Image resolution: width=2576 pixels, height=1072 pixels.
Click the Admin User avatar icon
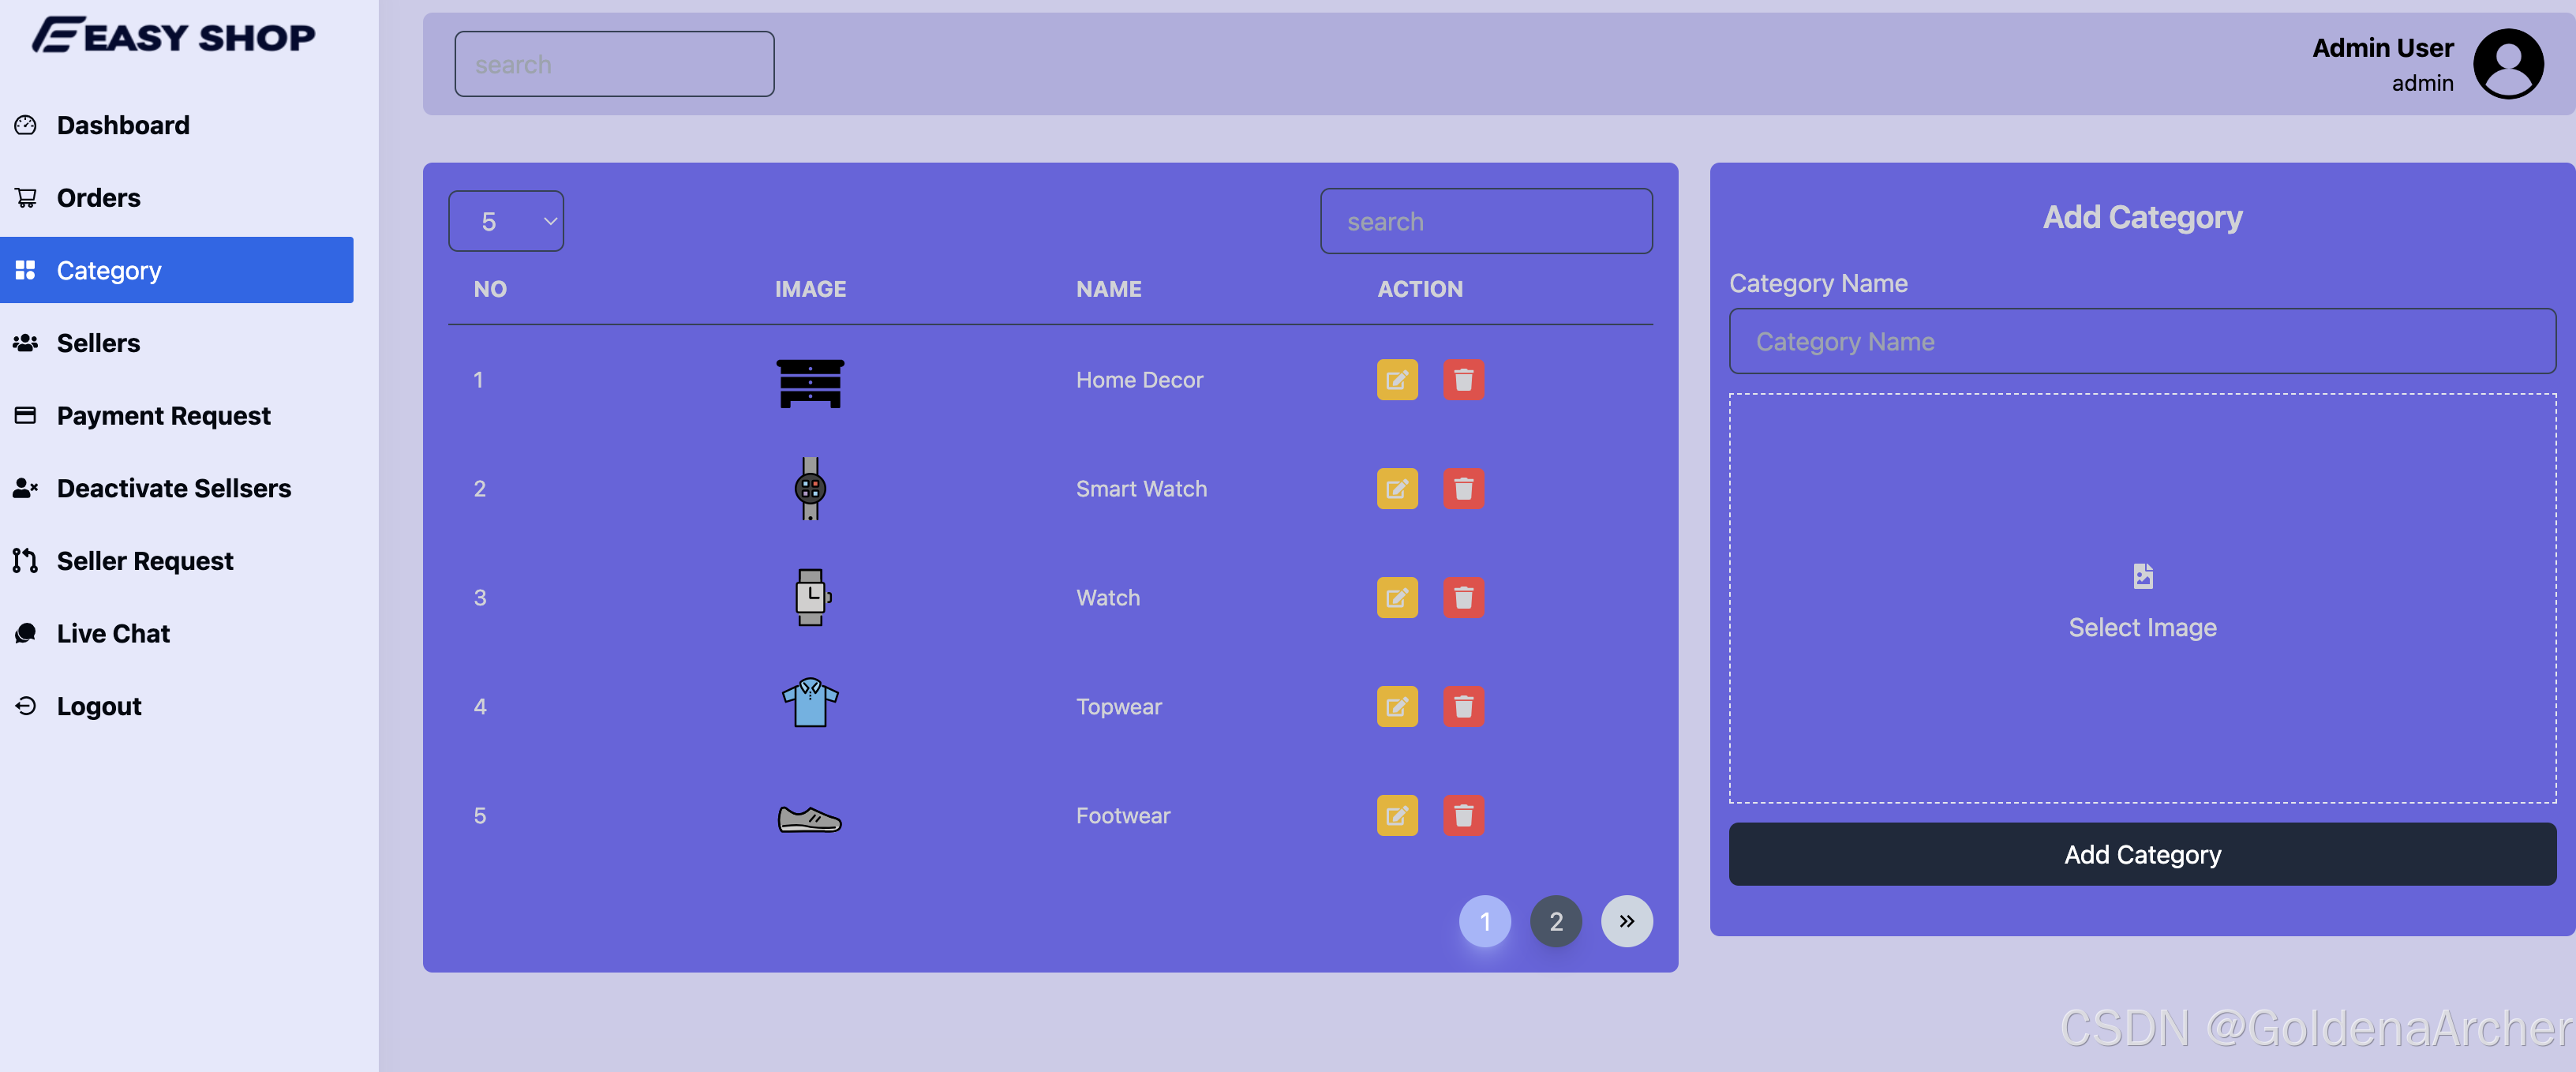pos(2507,64)
